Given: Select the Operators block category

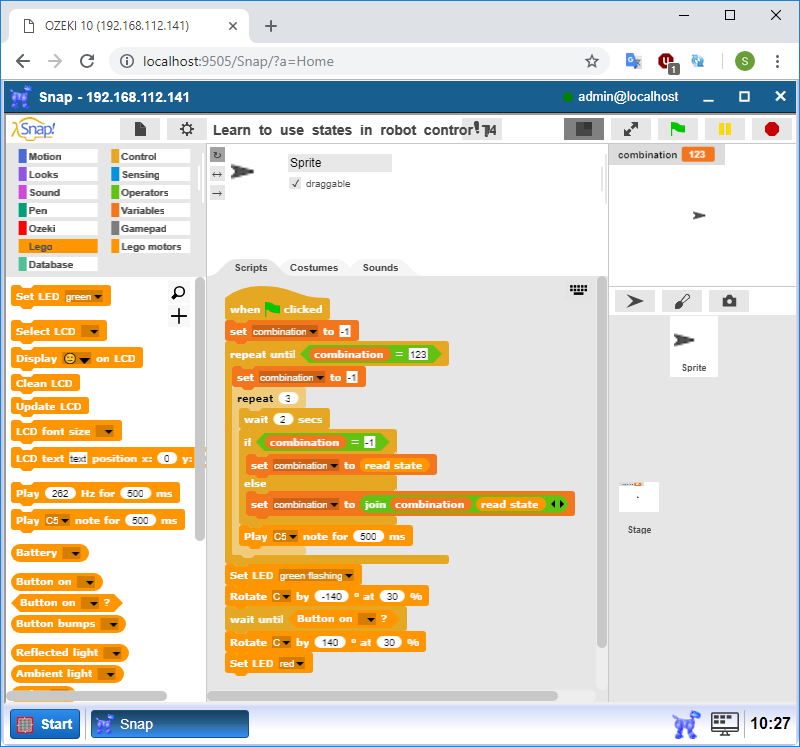Looking at the screenshot, I should pos(151,192).
